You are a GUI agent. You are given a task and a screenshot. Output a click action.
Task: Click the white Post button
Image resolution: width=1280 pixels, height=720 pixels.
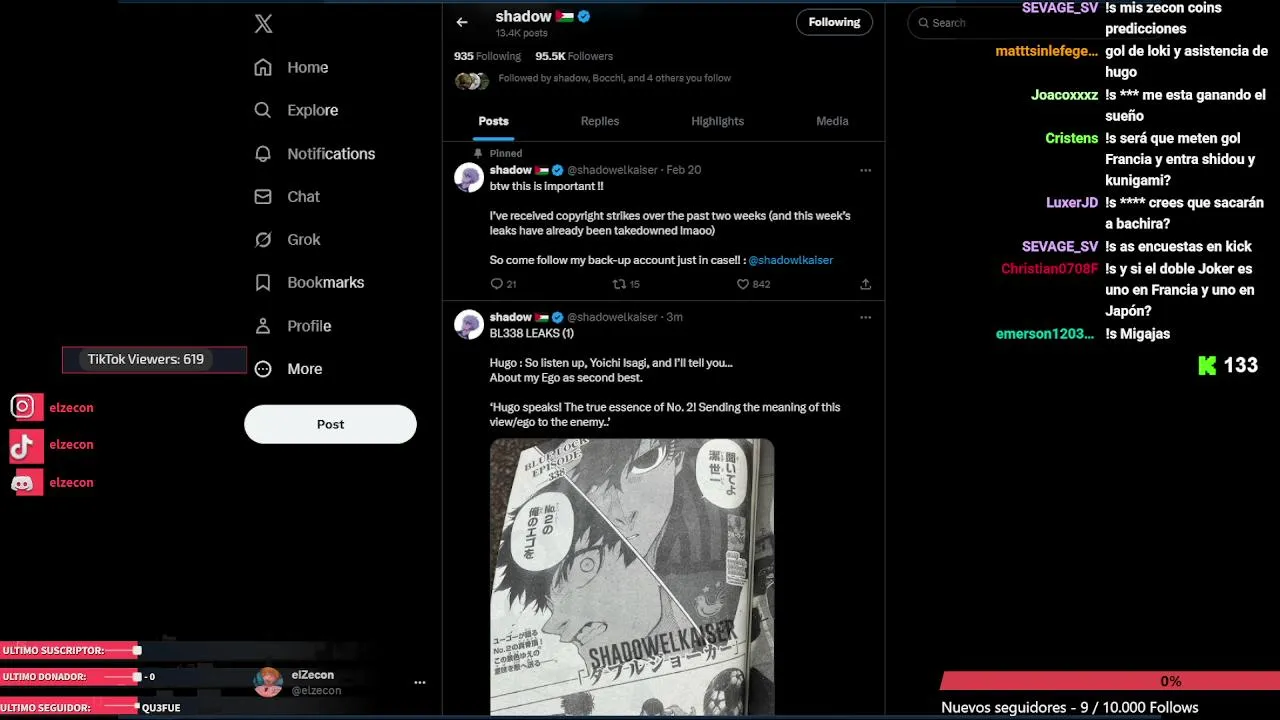pos(330,424)
